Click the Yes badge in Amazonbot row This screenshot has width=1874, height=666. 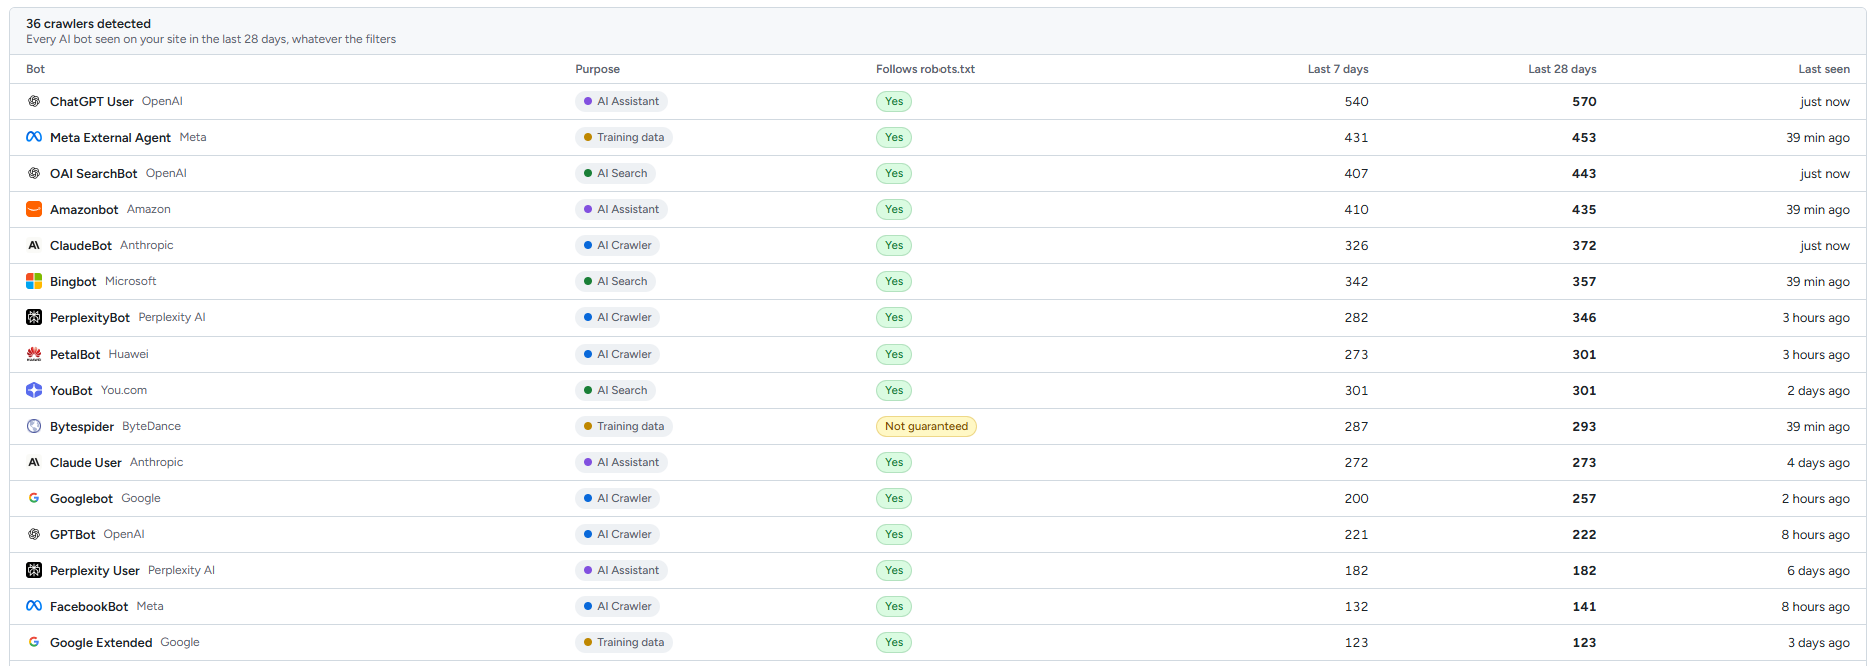[894, 209]
